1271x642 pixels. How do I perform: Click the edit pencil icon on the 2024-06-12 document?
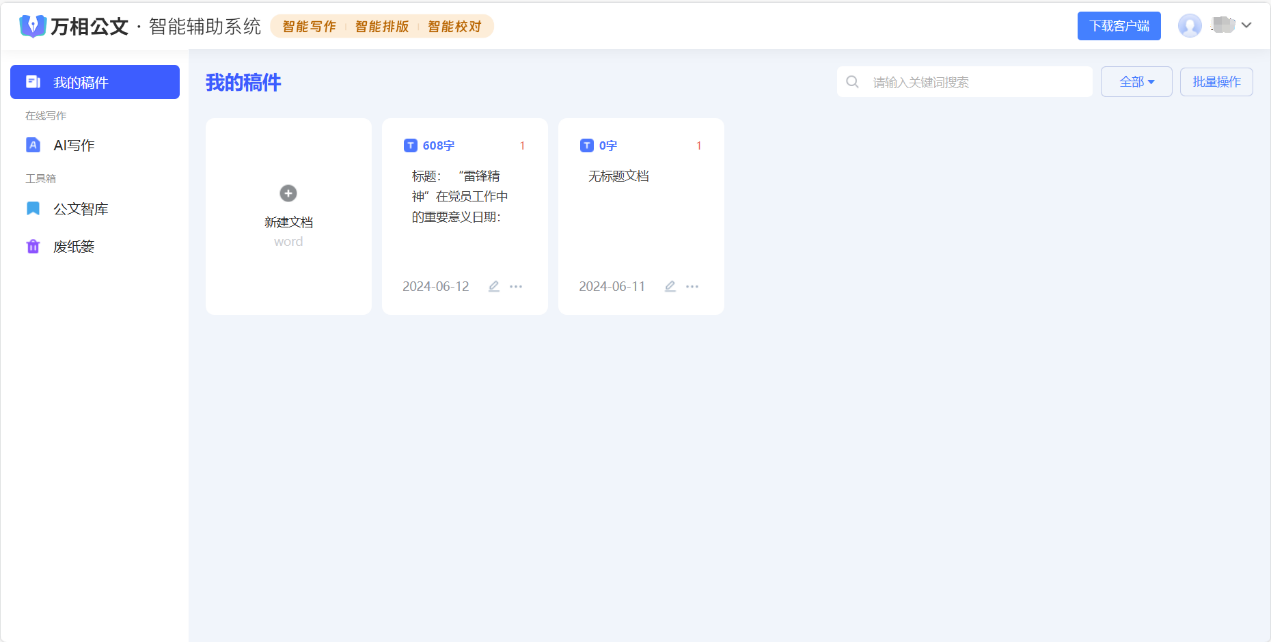click(493, 286)
